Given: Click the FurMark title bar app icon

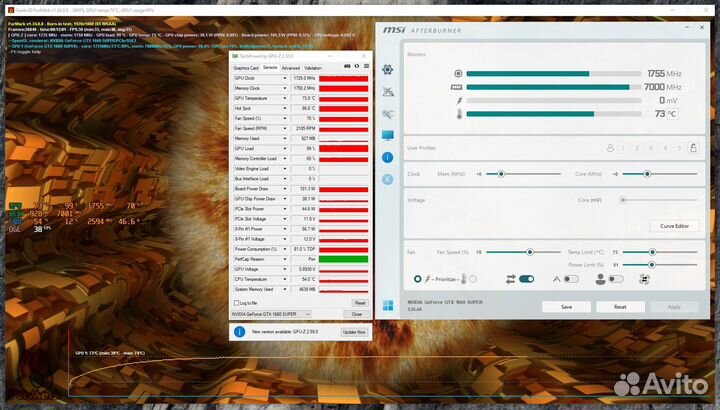Looking at the screenshot, I should coord(11,10).
